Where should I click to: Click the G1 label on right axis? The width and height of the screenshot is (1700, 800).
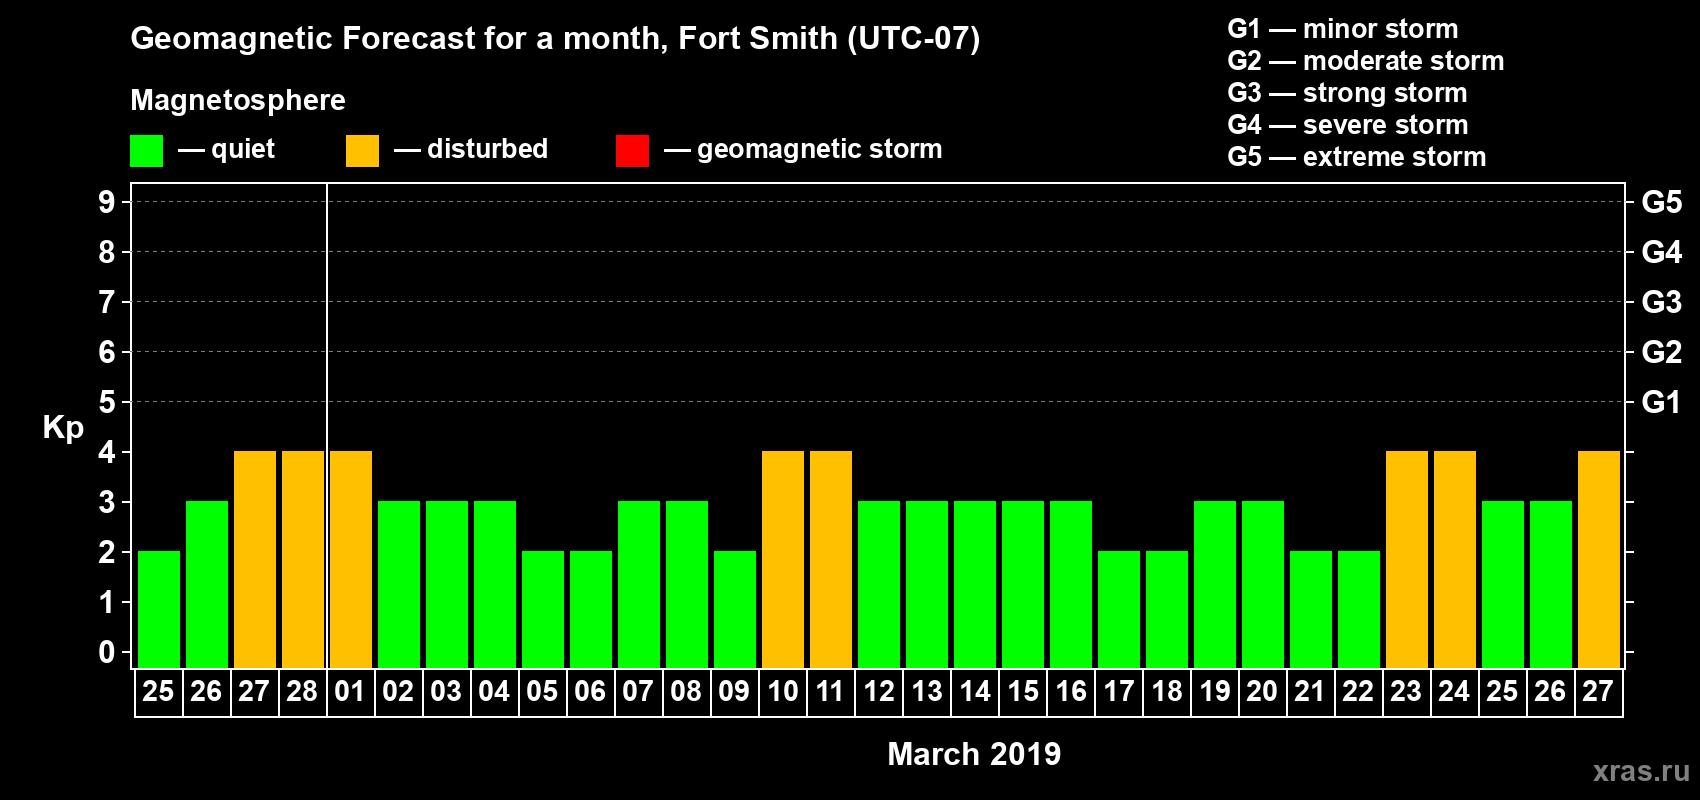1662,402
